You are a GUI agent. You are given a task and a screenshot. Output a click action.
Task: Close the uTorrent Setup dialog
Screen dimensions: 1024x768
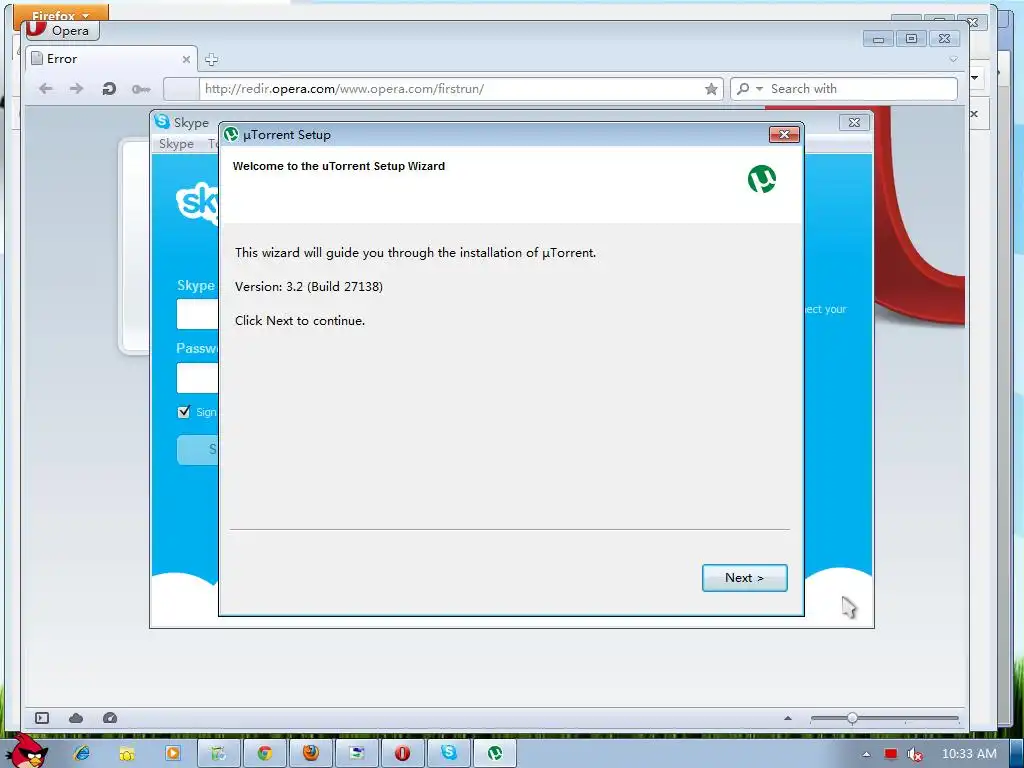[784, 135]
